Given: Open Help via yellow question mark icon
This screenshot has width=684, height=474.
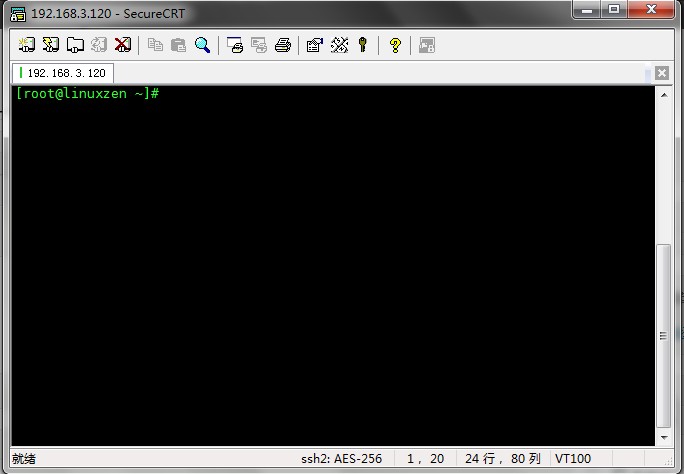Looking at the screenshot, I should [x=395, y=45].
